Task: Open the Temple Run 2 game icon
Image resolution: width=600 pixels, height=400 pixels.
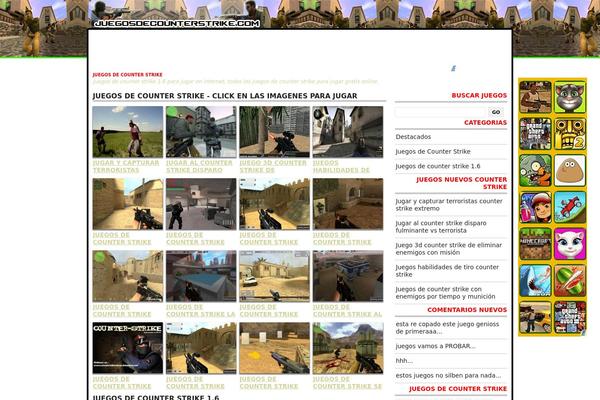Action: click(x=570, y=134)
